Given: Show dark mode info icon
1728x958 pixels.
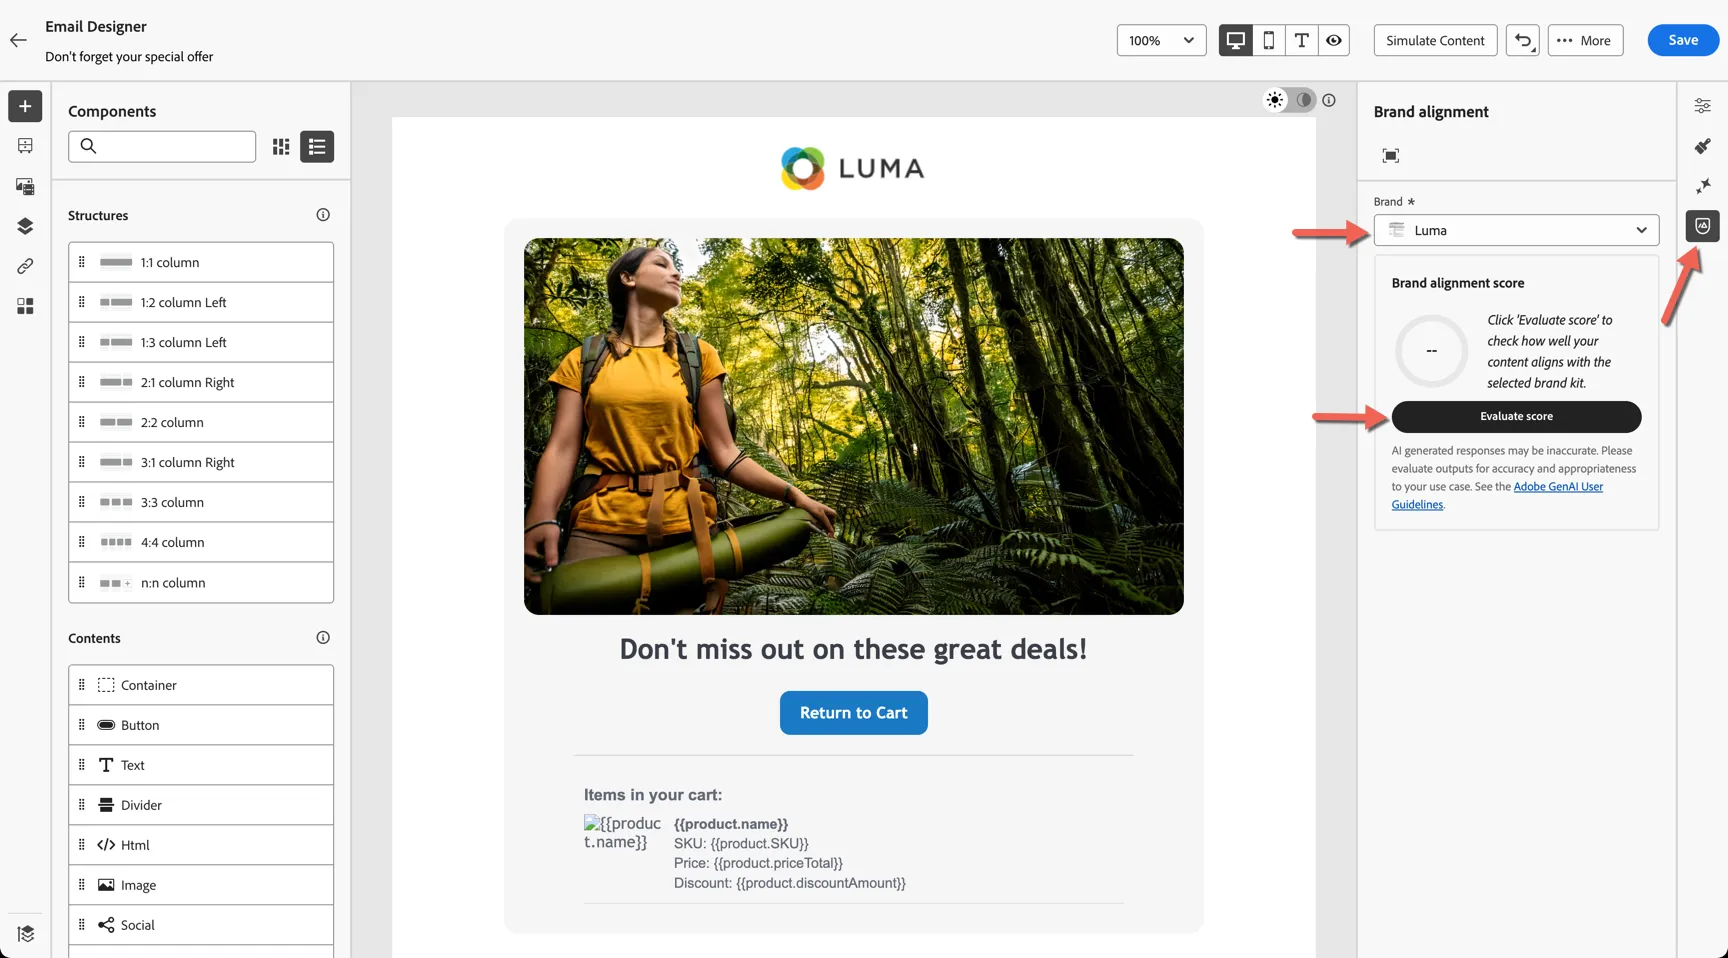Looking at the screenshot, I should [1329, 100].
